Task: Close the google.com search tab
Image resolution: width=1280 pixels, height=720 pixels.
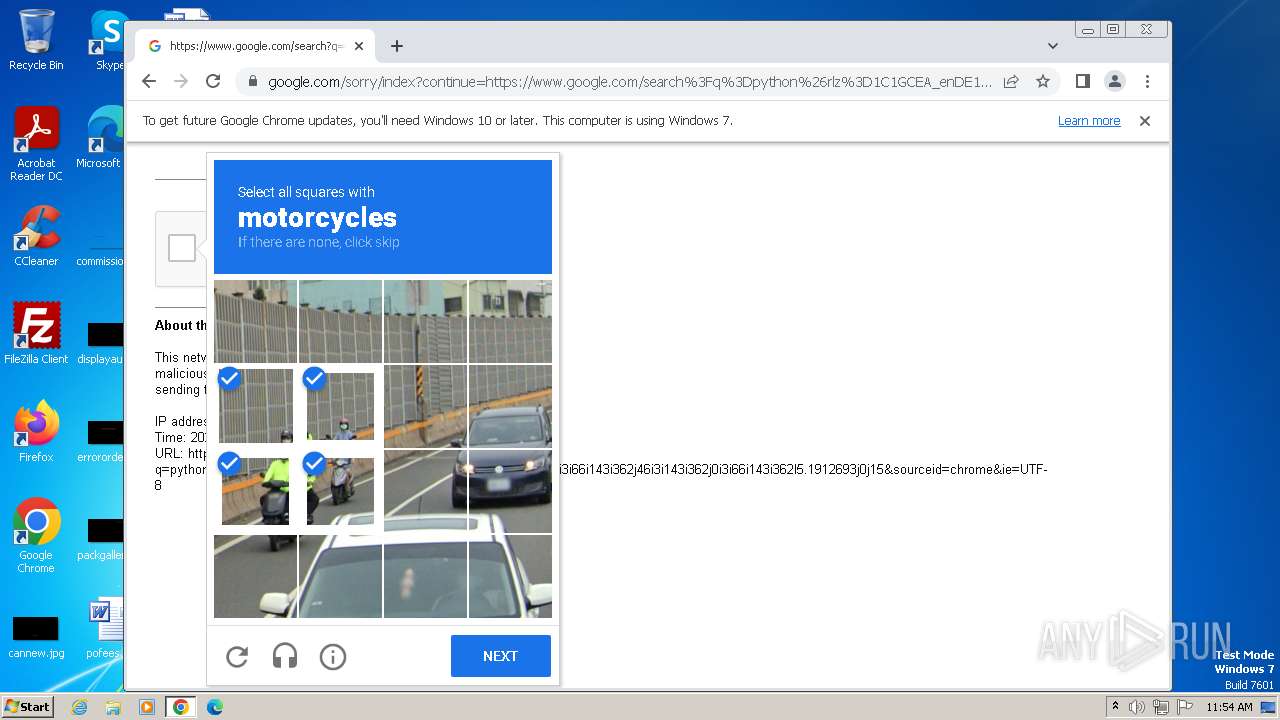Action: point(359,46)
